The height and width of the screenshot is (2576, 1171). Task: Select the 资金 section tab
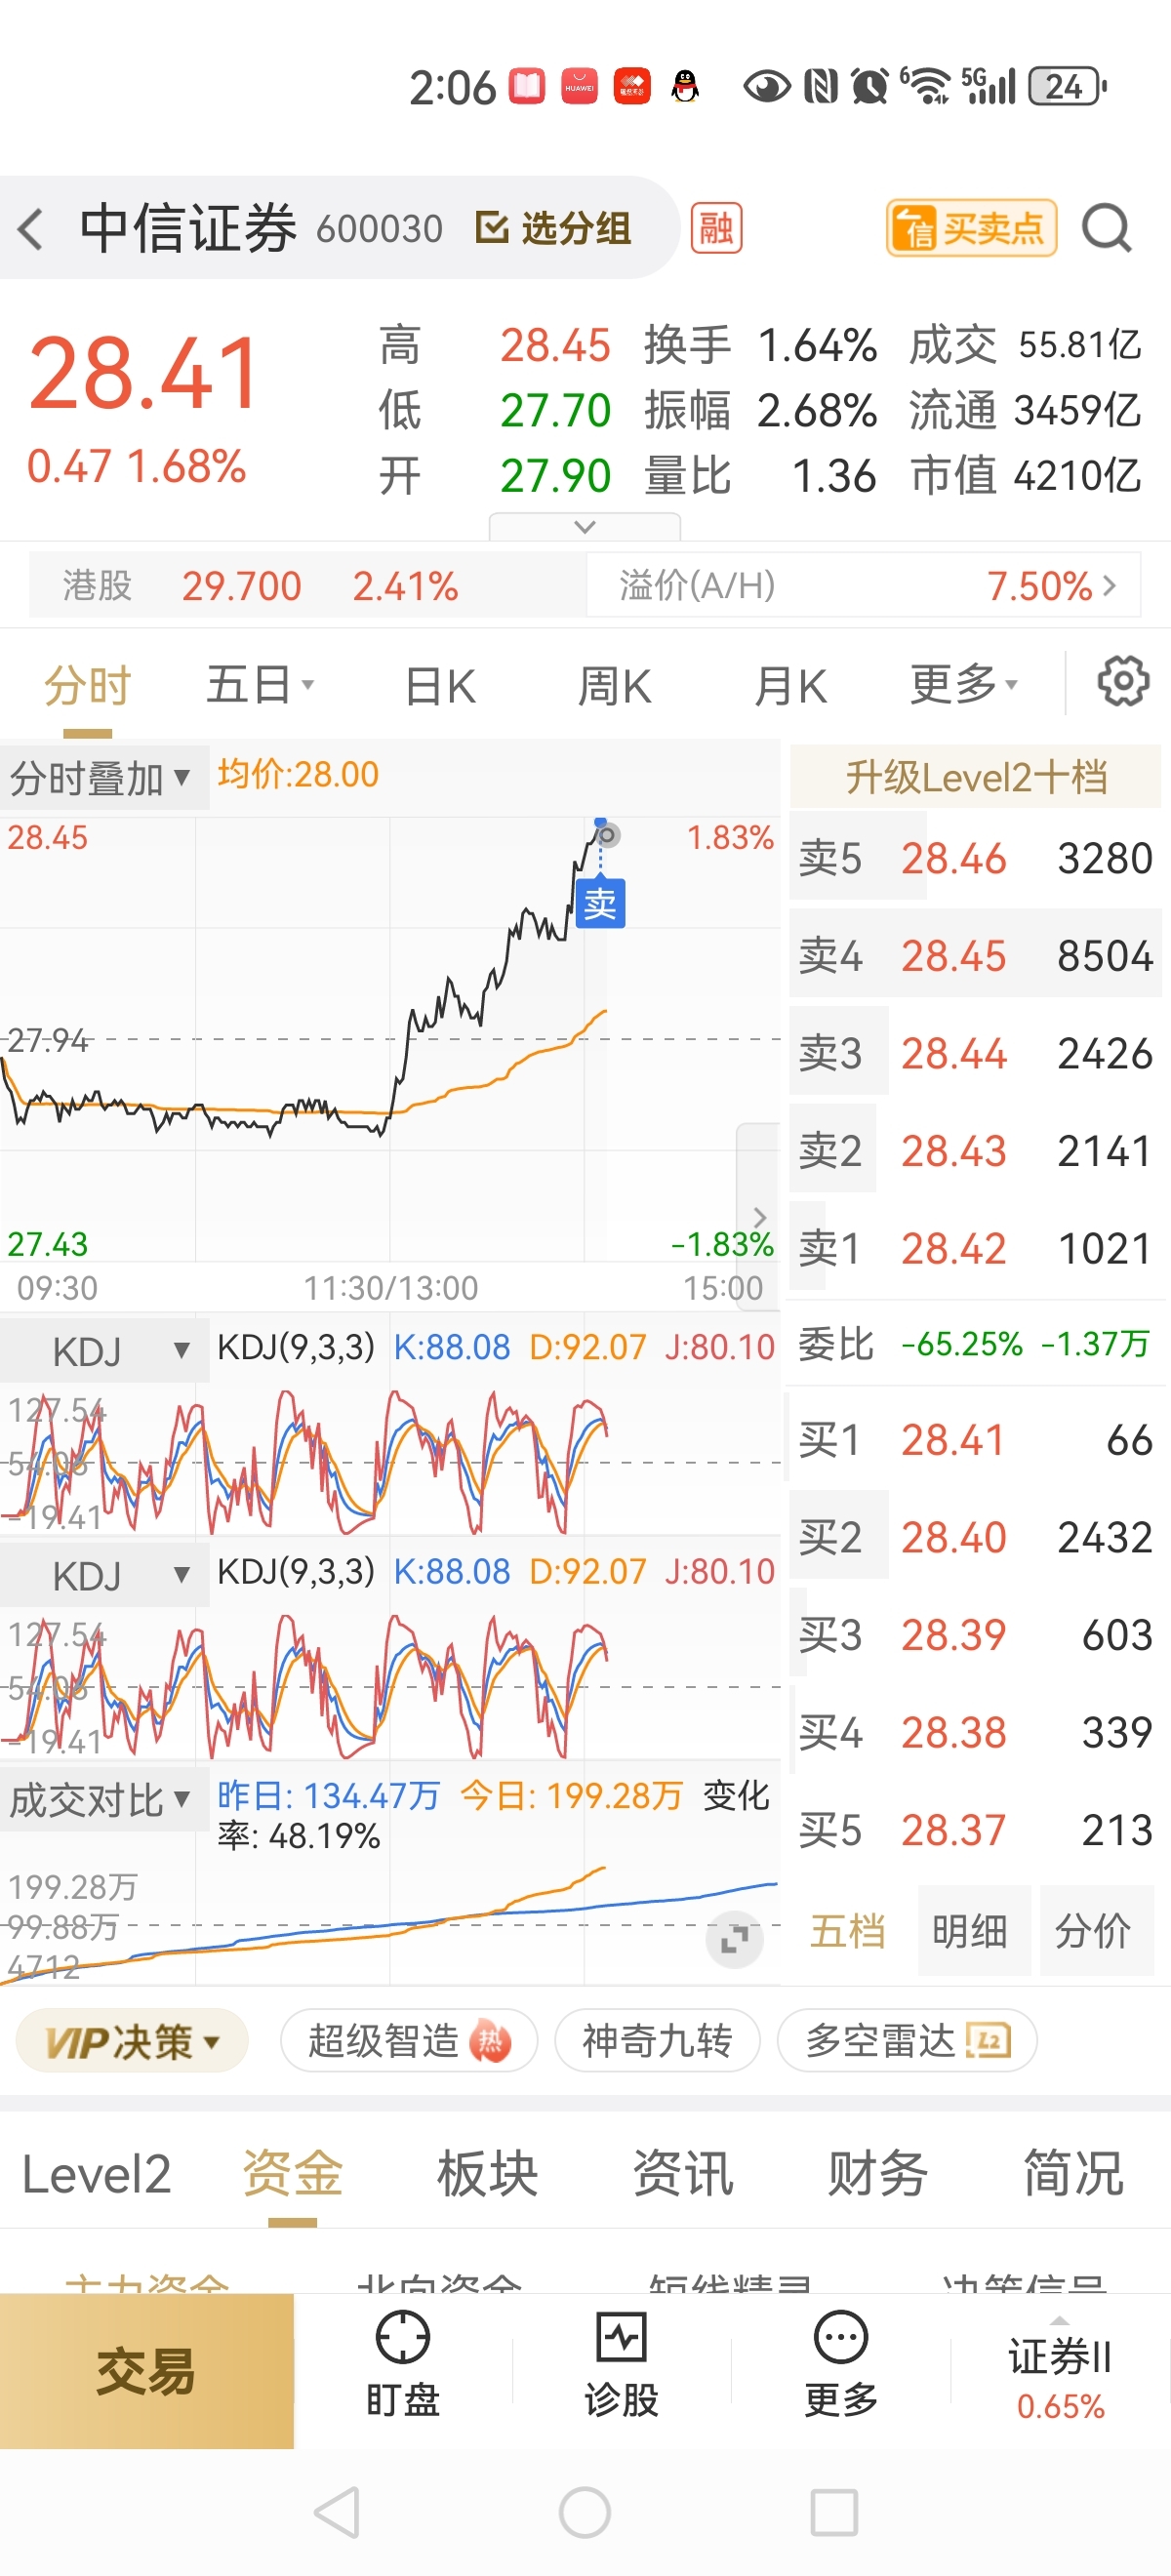(292, 2175)
